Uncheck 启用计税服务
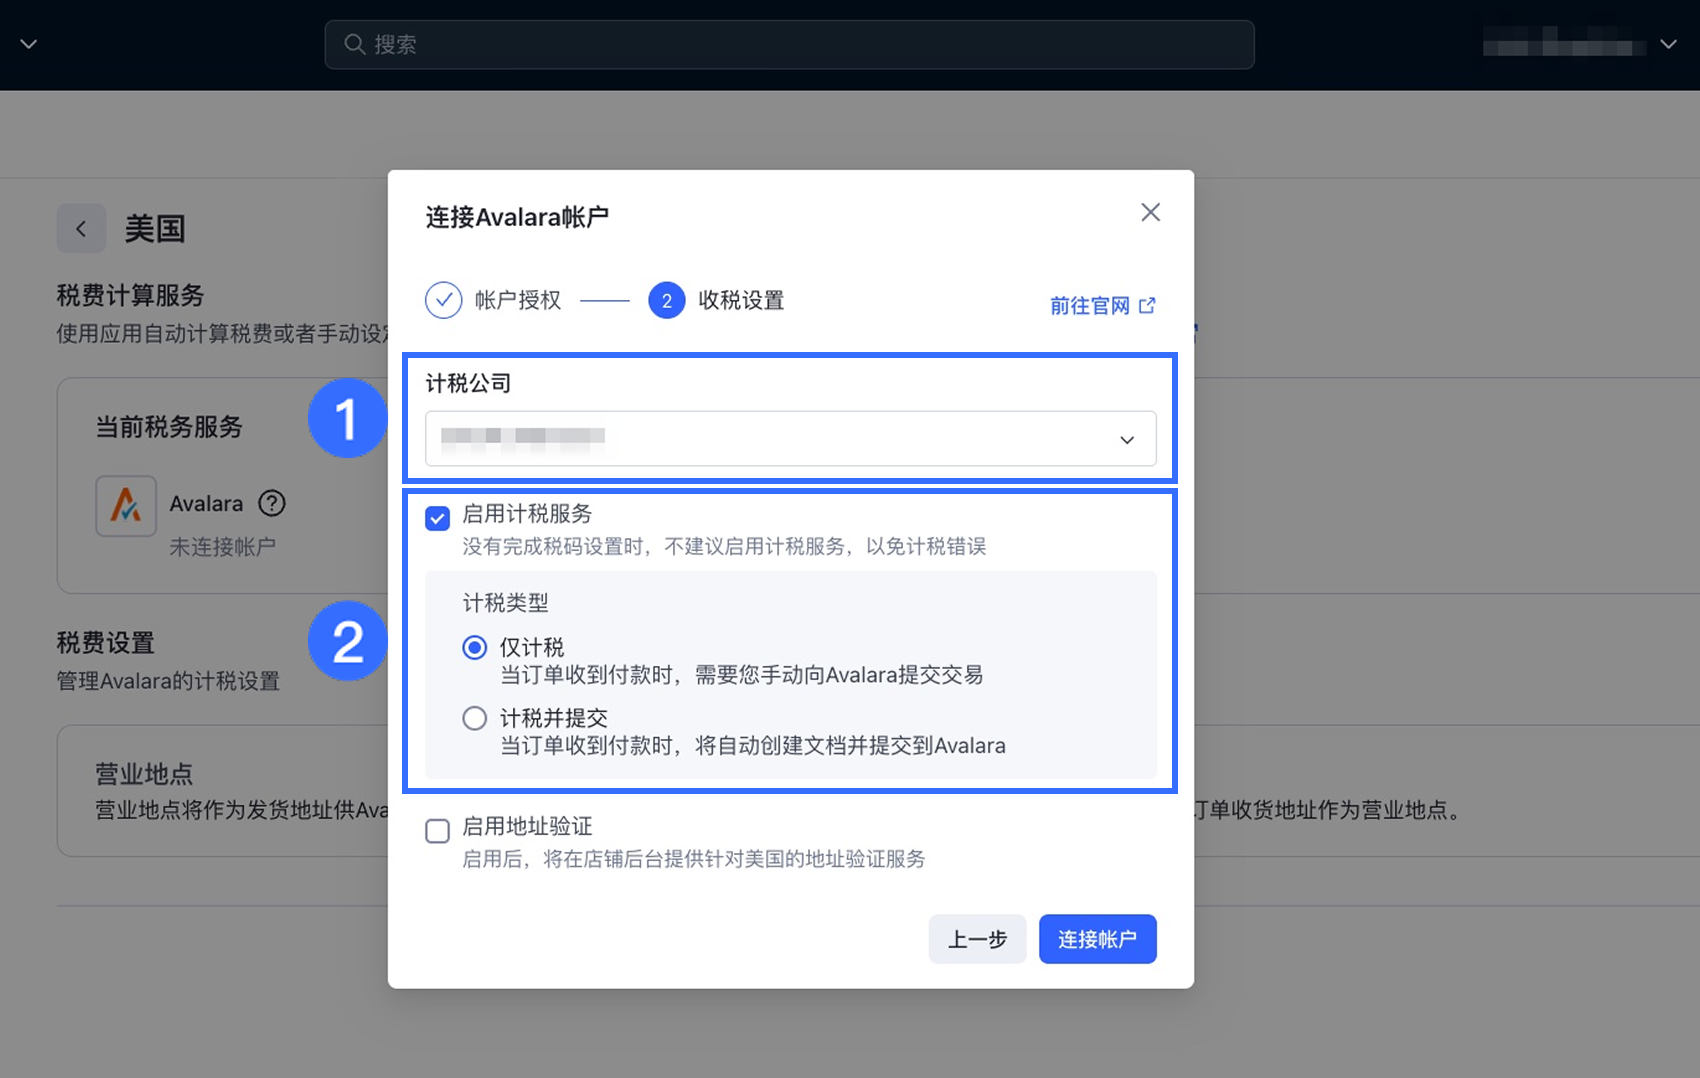This screenshot has width=1700, height=1078. point(437,518)
